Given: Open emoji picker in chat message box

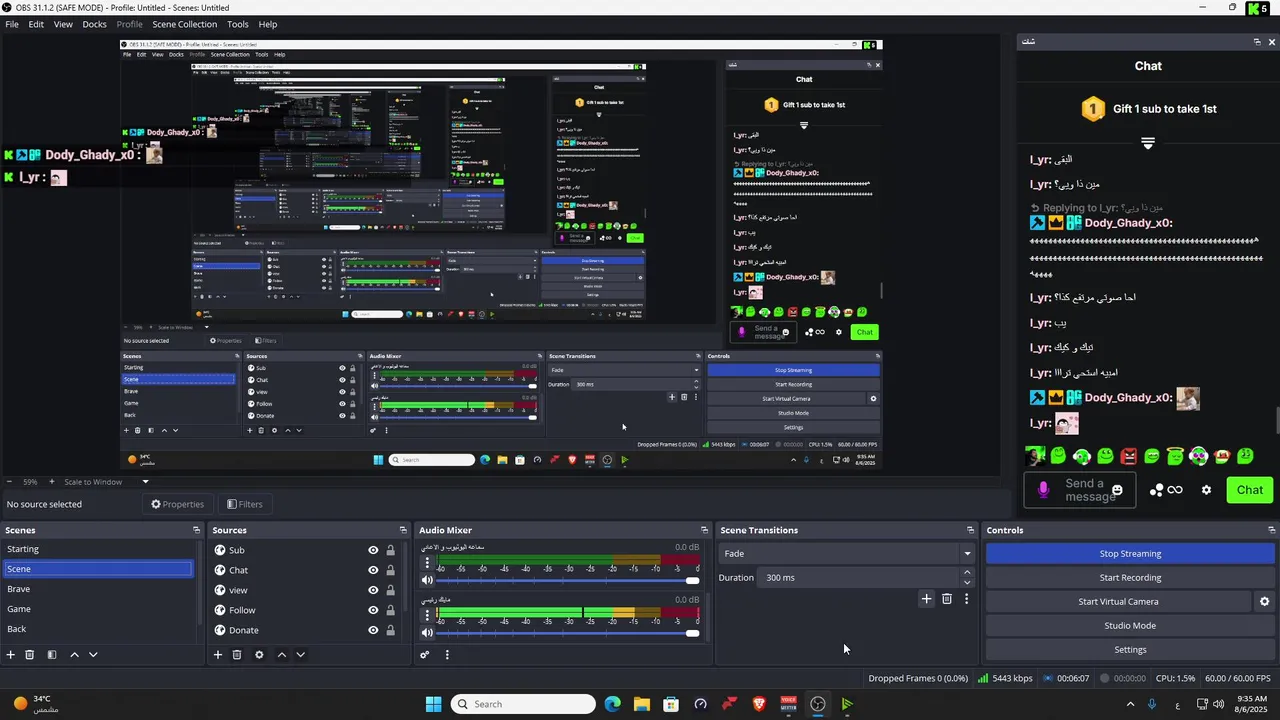Looking at the screenshot, I should click(x=1117, y=490).
